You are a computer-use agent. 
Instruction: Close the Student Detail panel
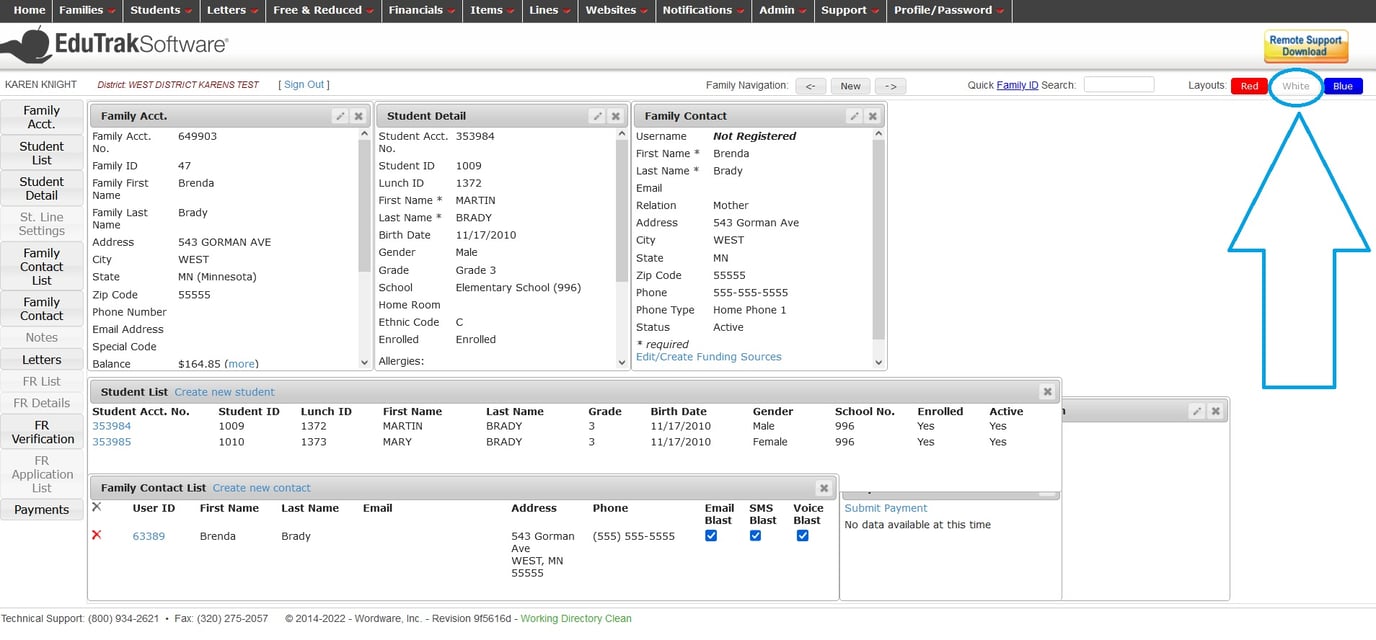tap(616, 116)
